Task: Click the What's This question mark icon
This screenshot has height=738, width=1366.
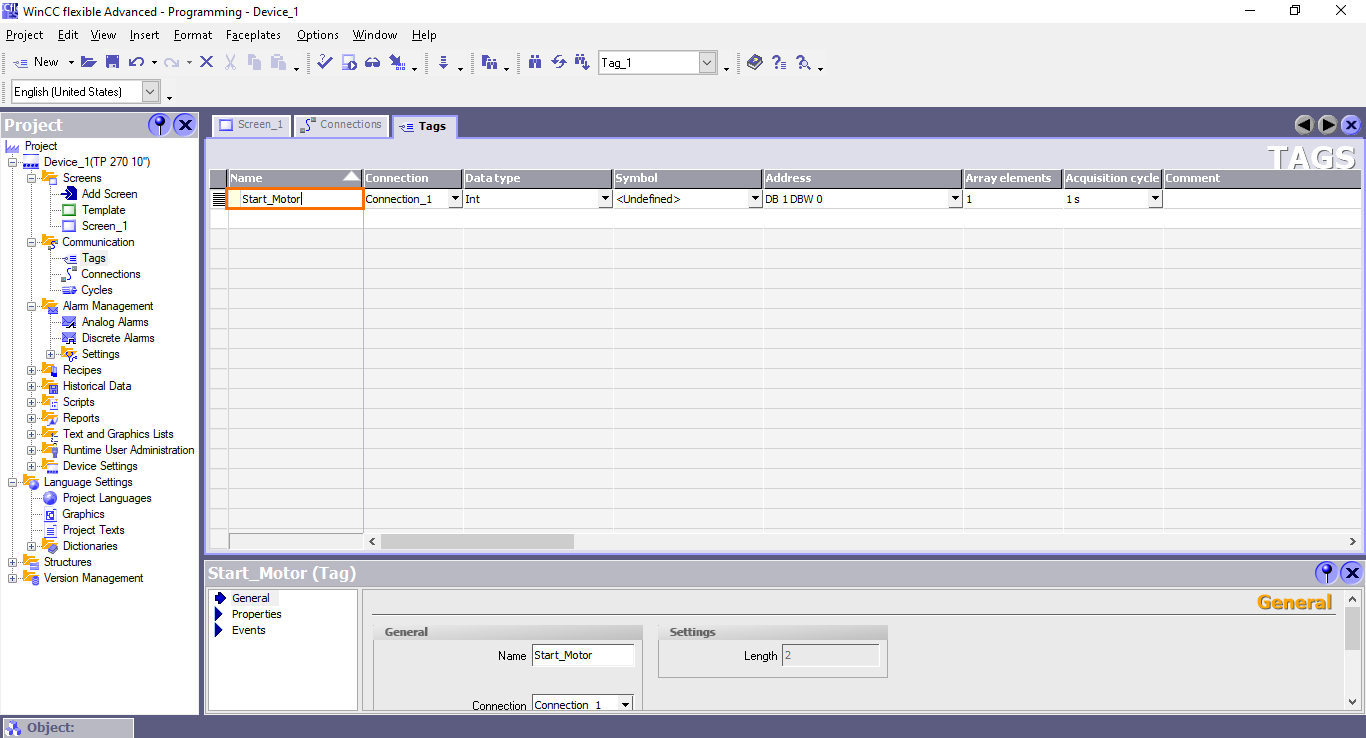Action: tap(779, 62)
